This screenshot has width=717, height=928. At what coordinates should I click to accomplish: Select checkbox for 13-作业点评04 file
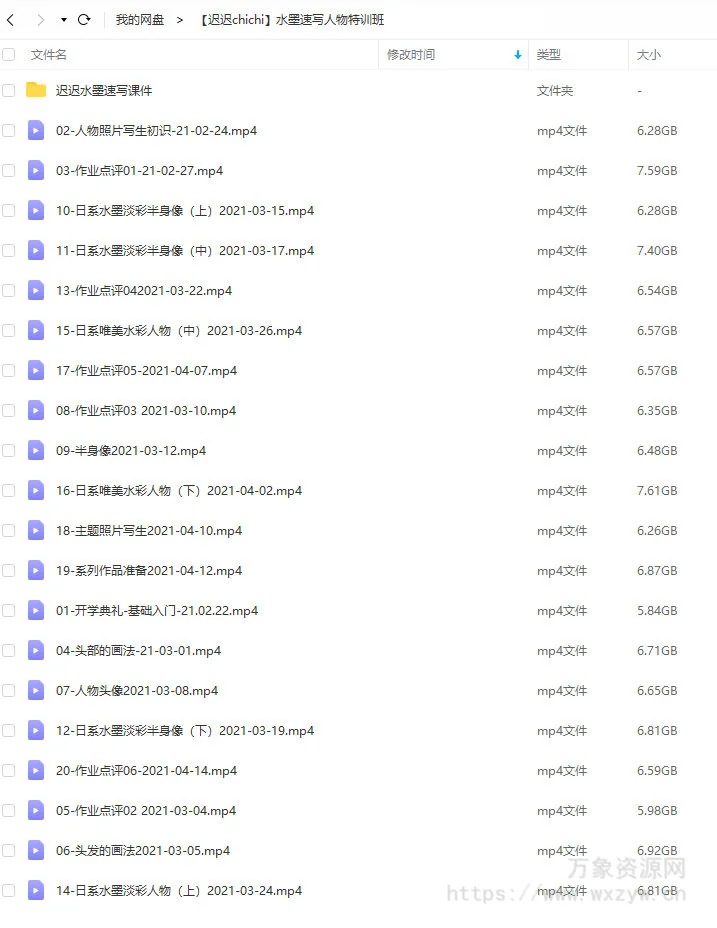click(x=8, y=291)
